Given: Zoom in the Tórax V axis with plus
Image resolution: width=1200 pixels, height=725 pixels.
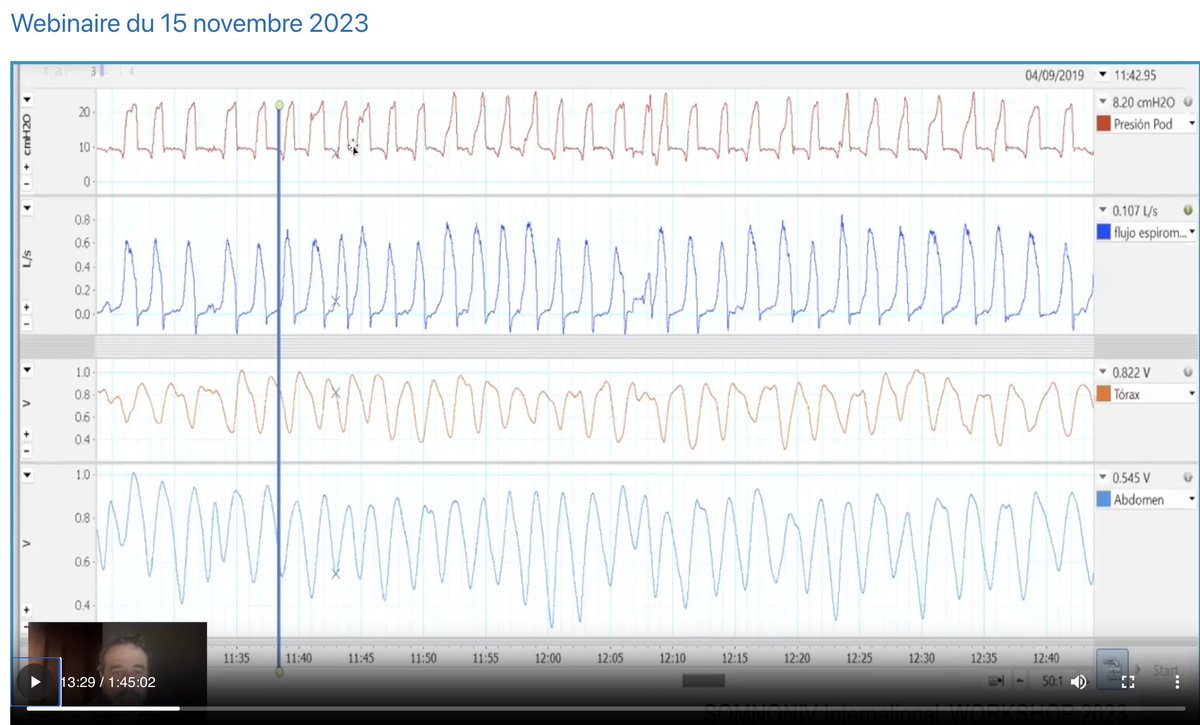Looking at the screenshot, I should click(26, 433).
